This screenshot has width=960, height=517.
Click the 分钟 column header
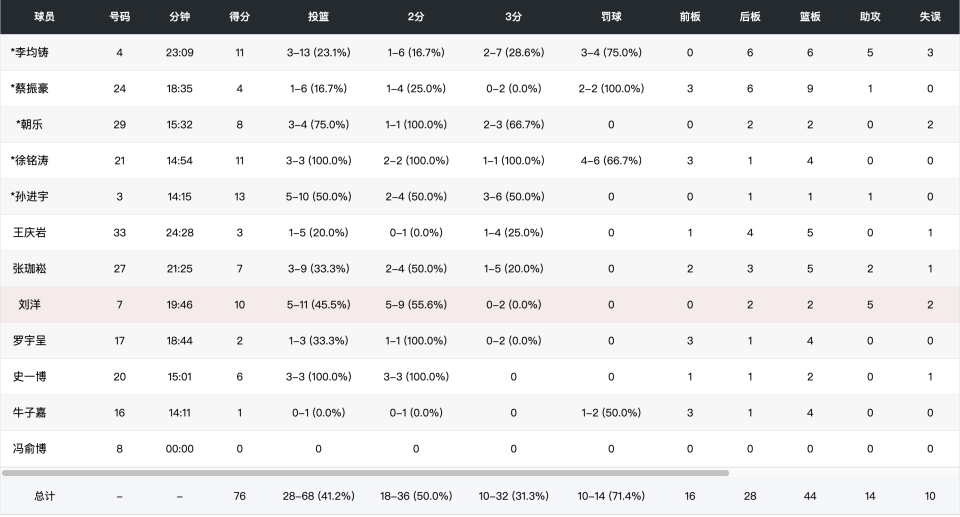(x=179, y=17)
